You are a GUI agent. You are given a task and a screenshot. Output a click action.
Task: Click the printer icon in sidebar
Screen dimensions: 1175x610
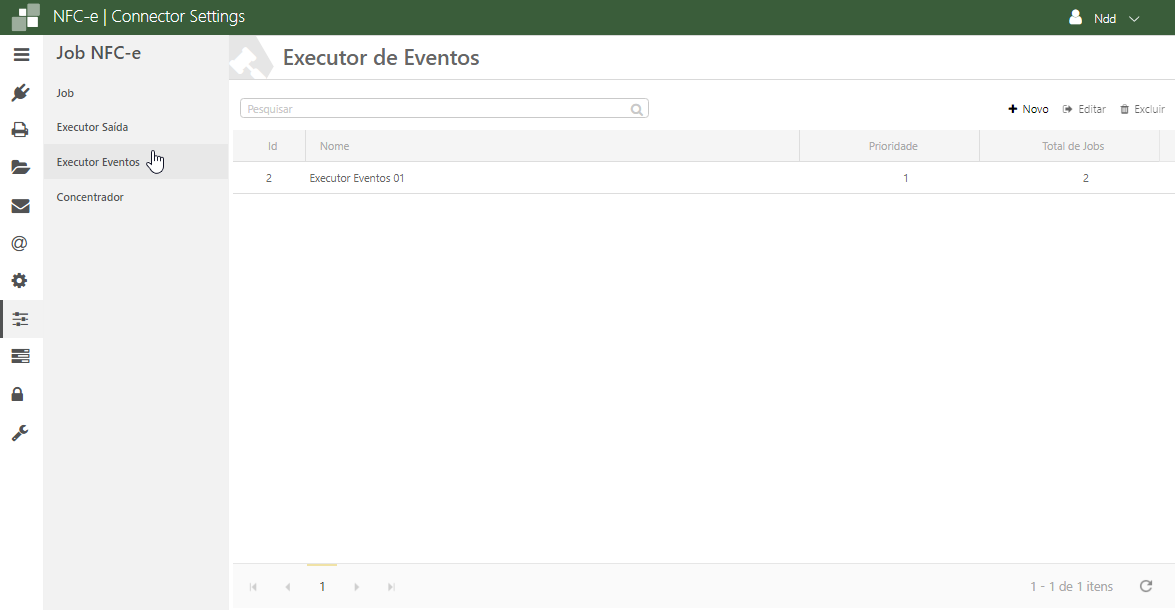(x=20, y=130)
